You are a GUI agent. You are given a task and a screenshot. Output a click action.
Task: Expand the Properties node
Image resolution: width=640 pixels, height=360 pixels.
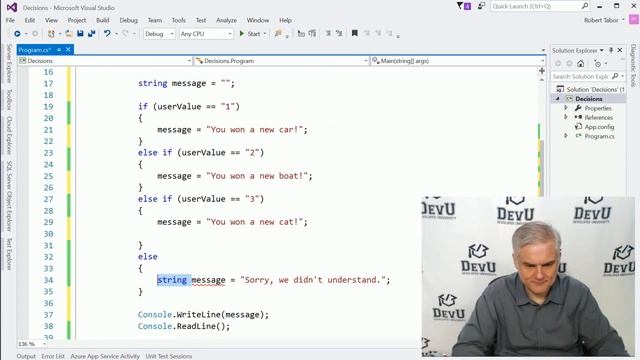pyautogui.click(x=566, y=108)
